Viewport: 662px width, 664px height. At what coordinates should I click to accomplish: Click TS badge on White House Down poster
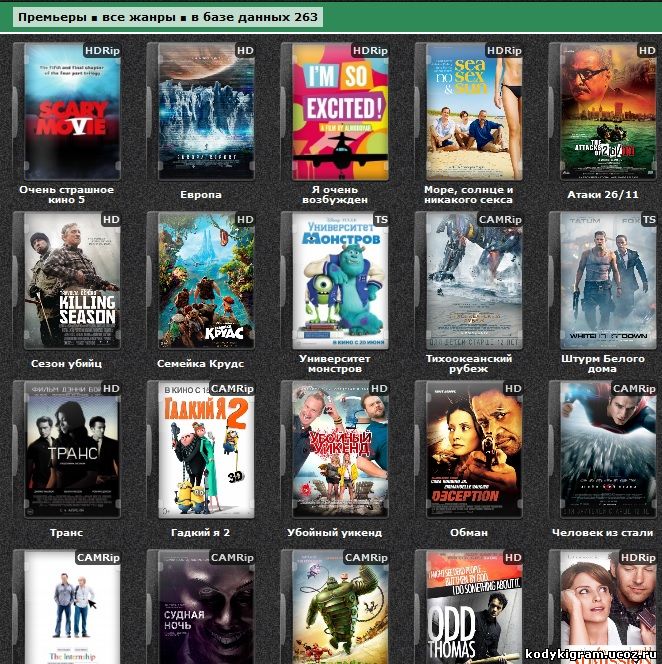coord(649,219)
